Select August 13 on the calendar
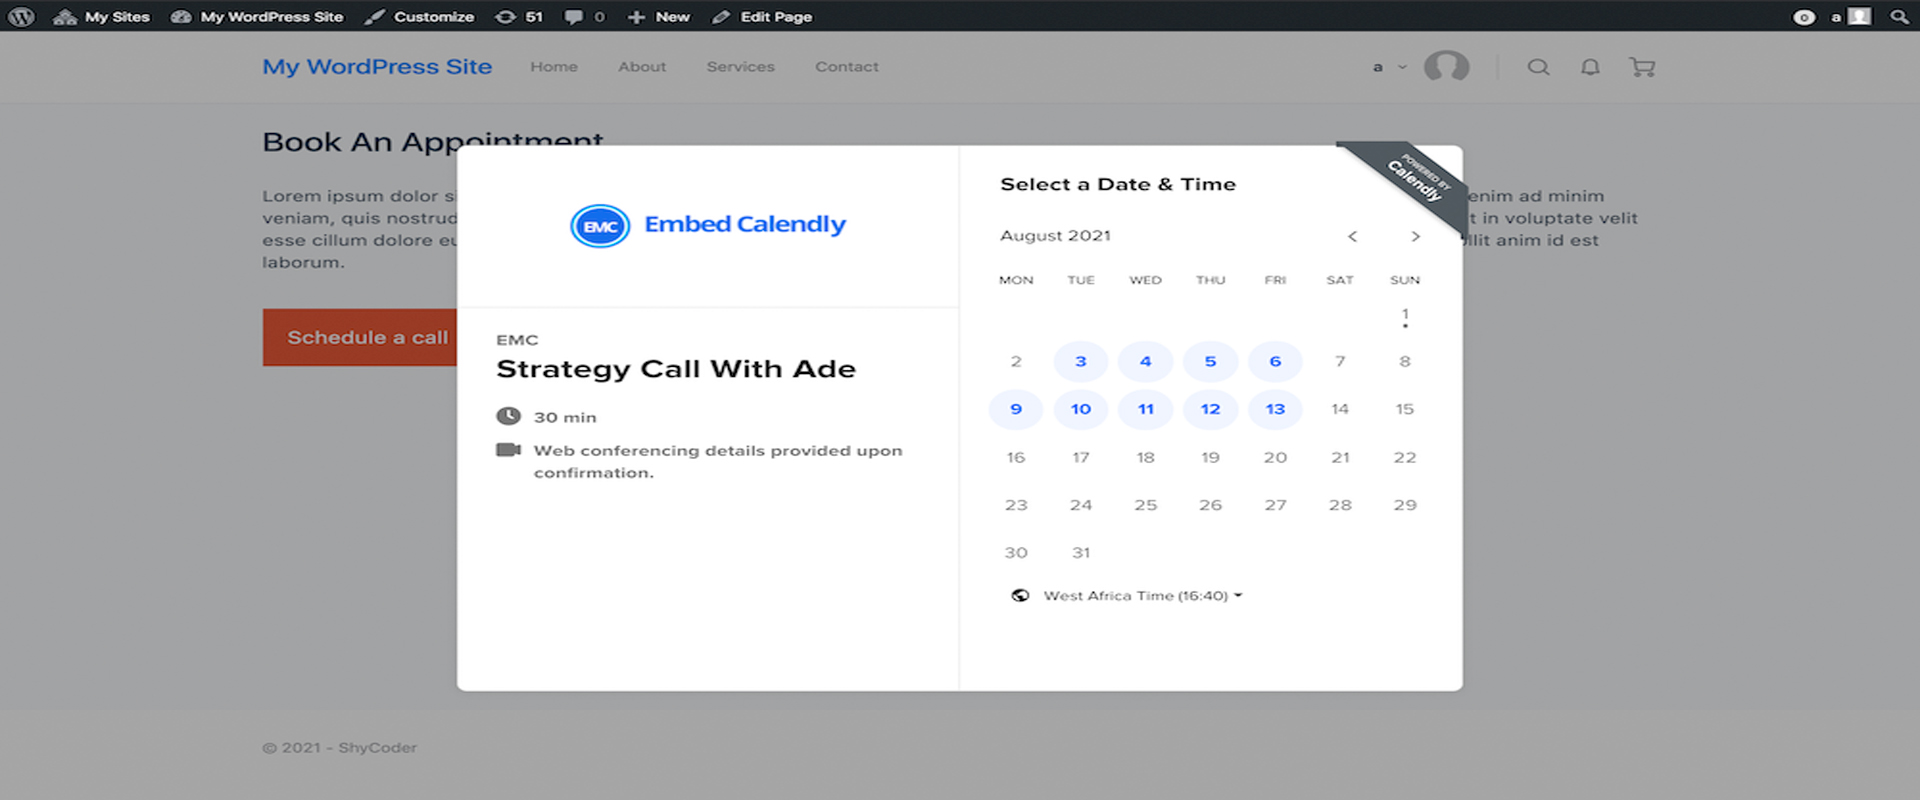The image size is (1920, 800). pos(1275,409)
